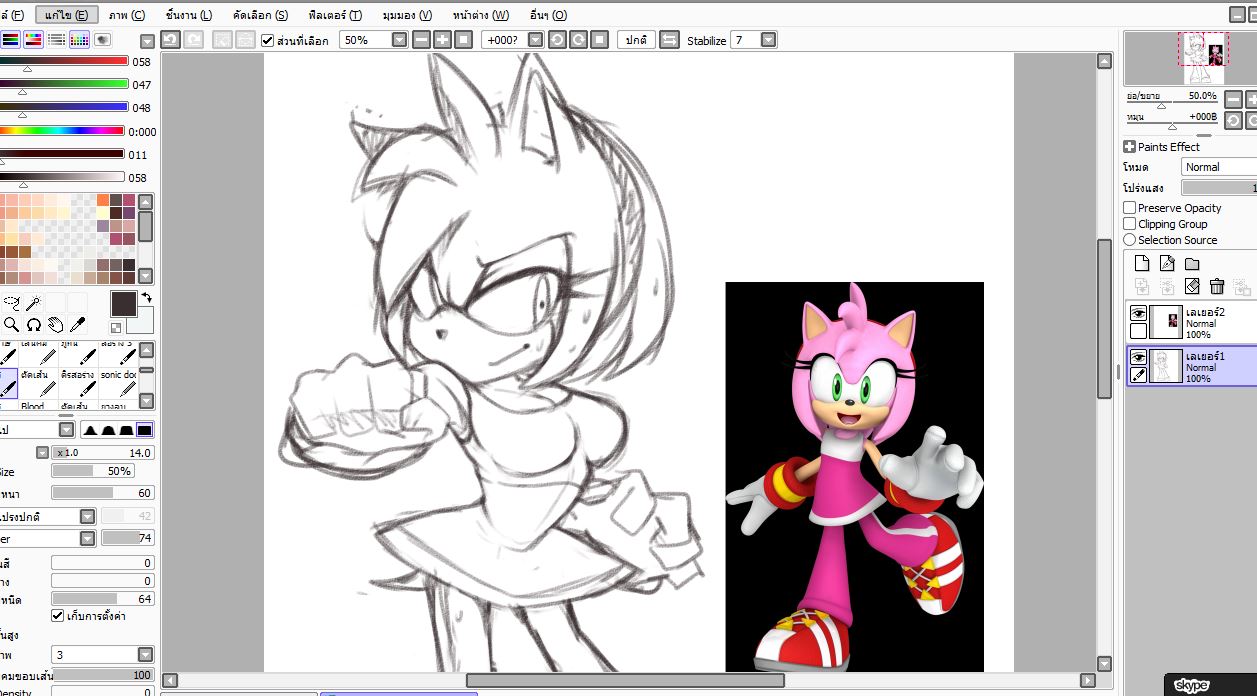Click the toolbar zoom out minus button
This screenshot has height=696, width=1257.
coord(421,39)
